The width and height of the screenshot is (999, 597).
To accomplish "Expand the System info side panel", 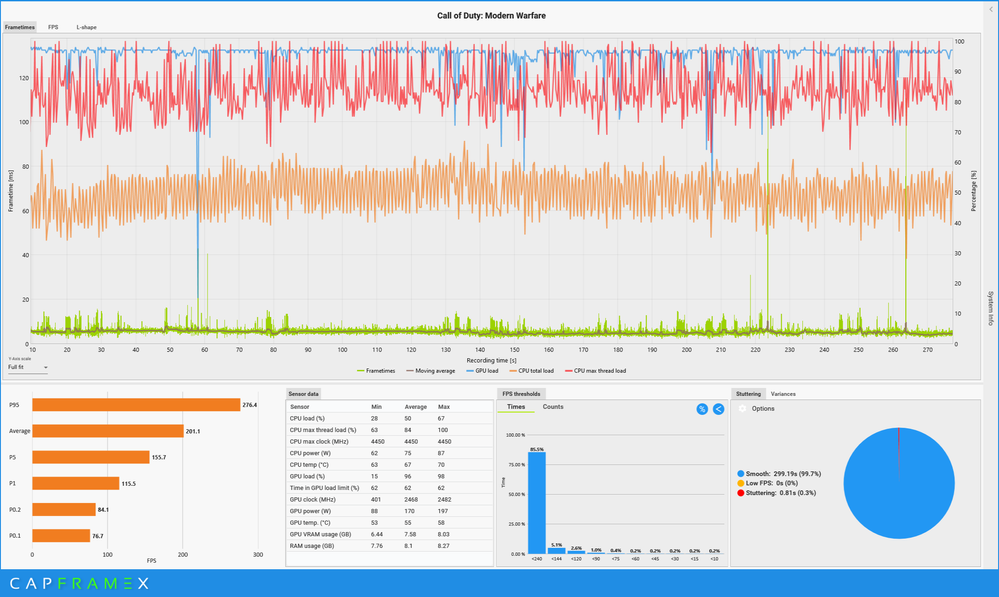I will pos(991,308).
